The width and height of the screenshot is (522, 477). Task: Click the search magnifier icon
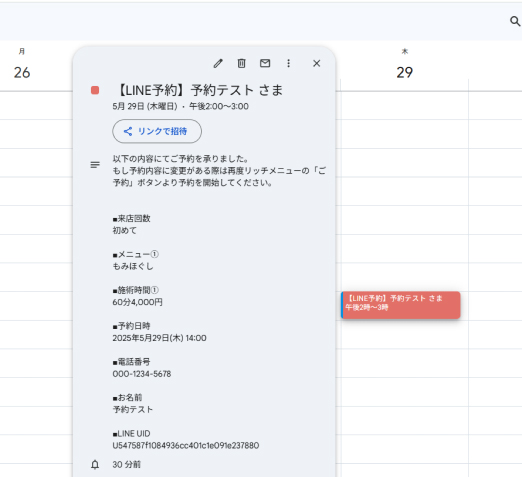[515, 21]
